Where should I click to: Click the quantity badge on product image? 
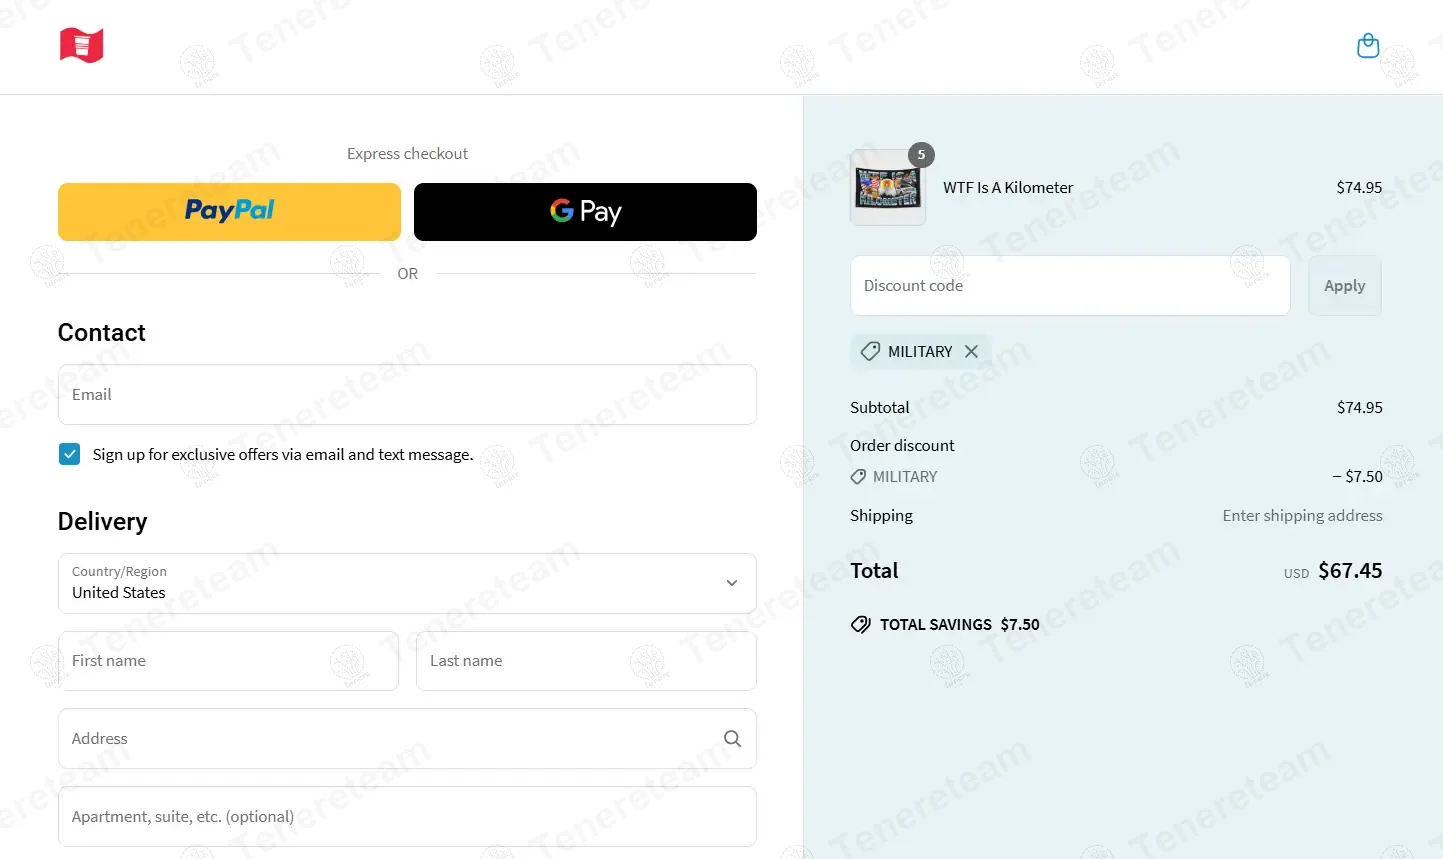(x=921, y=155)
